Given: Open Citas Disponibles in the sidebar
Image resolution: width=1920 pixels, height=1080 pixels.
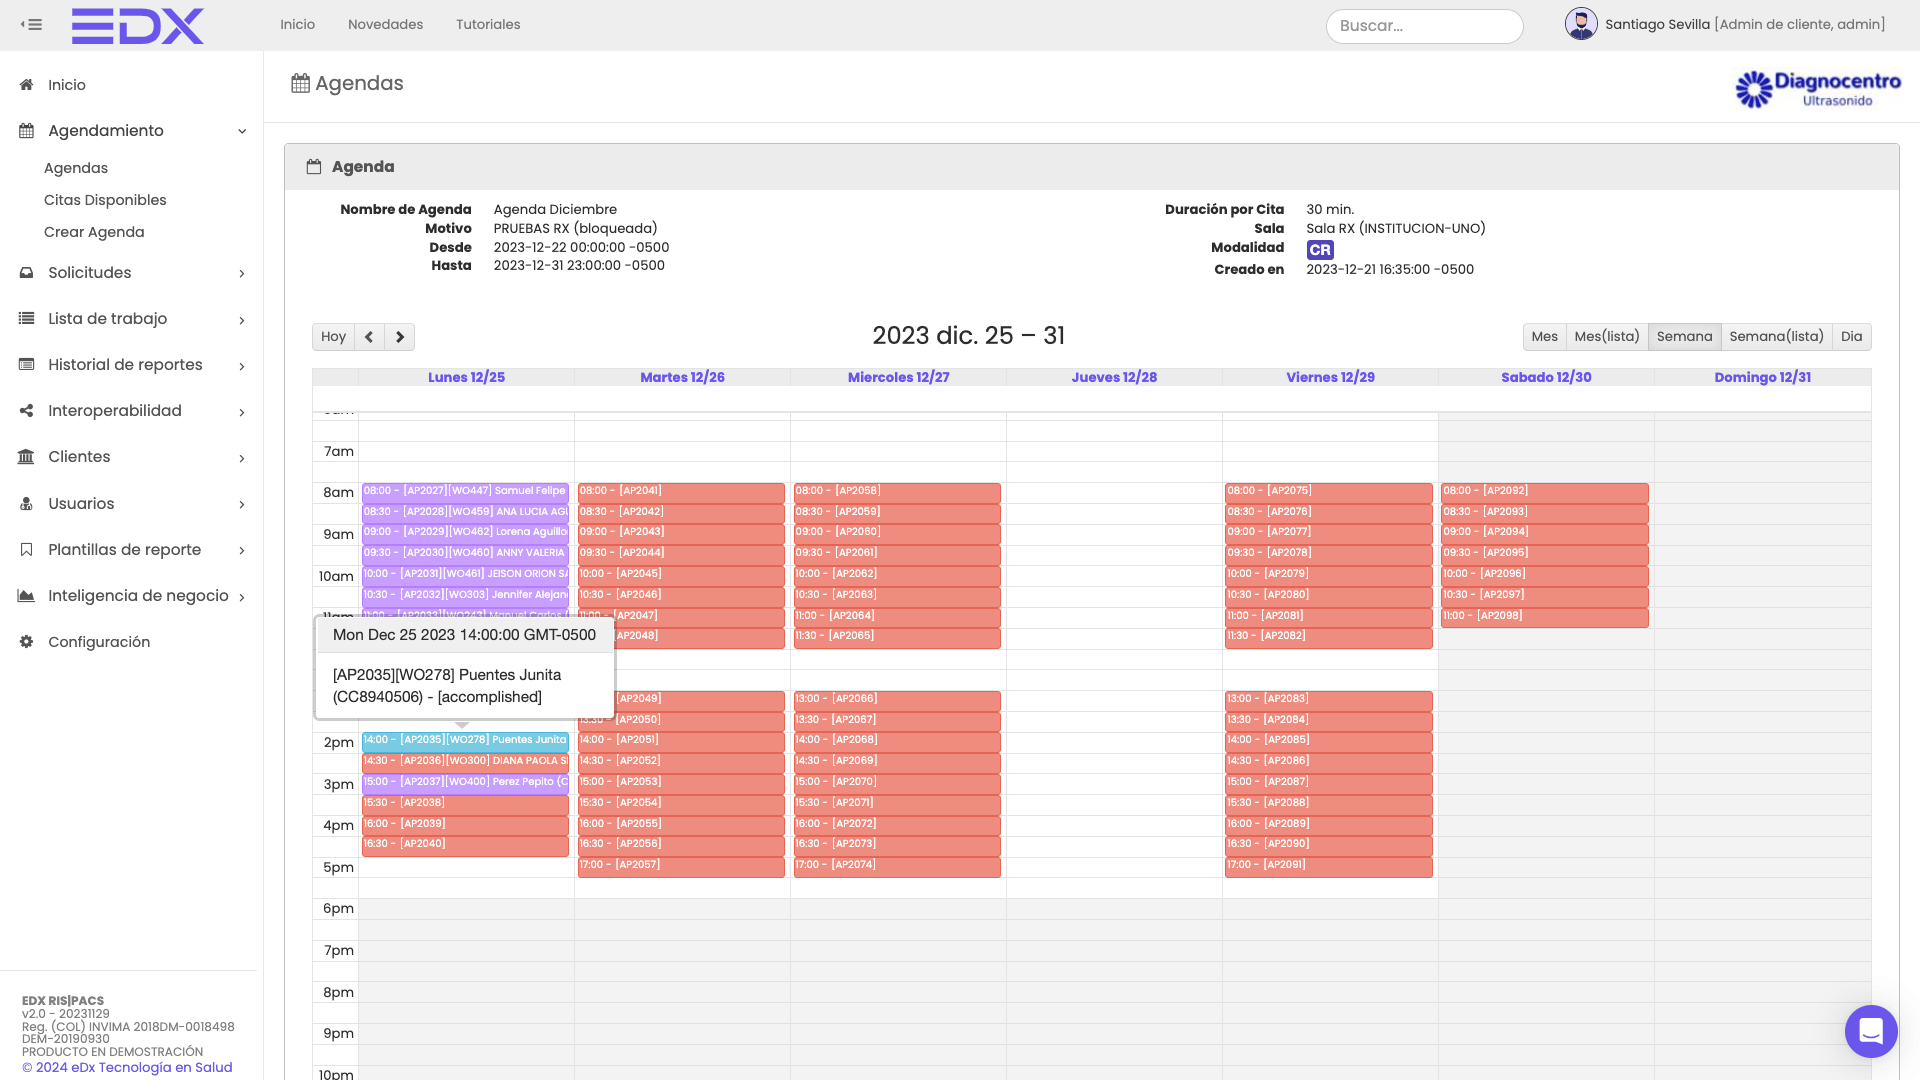Looking at the screenshot, I should pos(105,200).
